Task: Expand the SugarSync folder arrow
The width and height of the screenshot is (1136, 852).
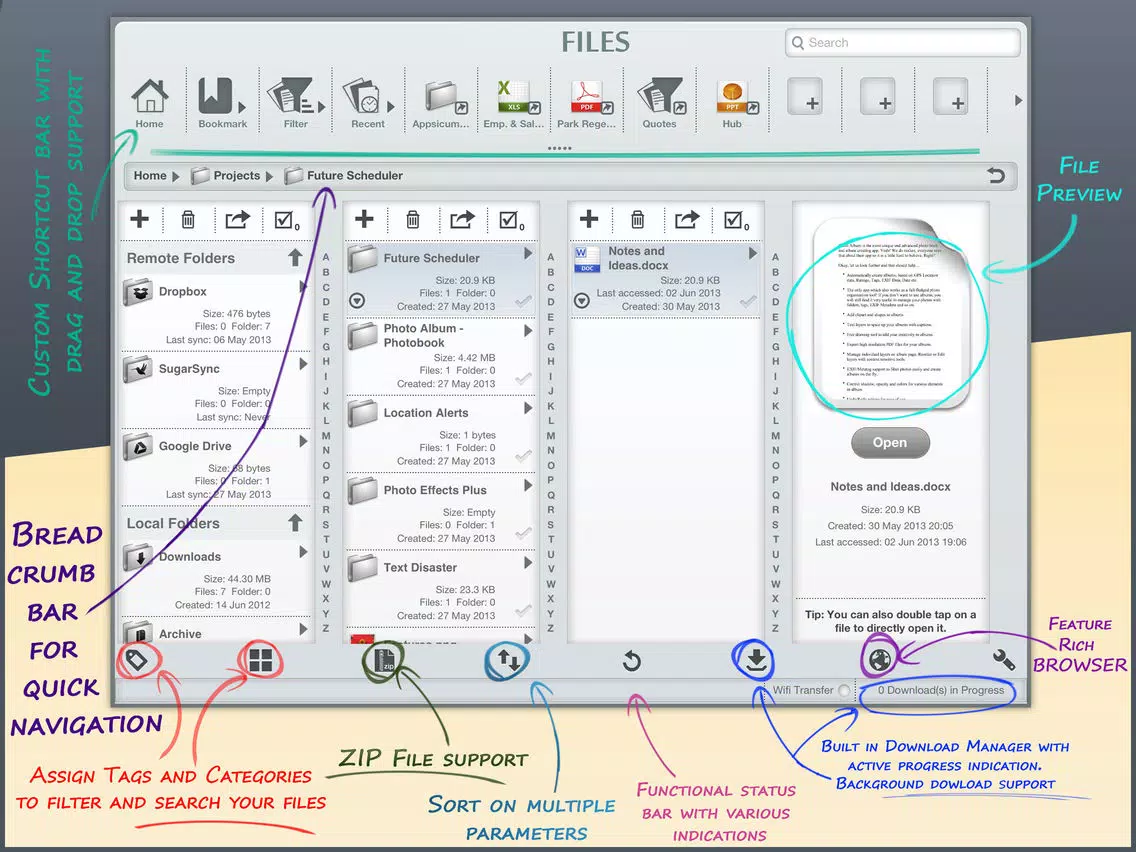Action: [x=303, y=364]
